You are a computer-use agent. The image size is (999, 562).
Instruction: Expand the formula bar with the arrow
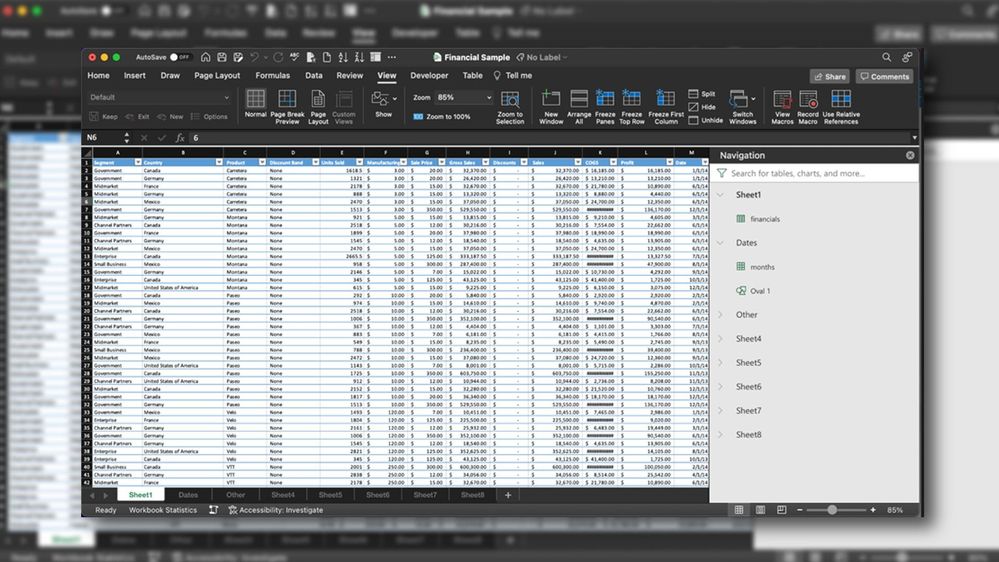pos(914,138)
